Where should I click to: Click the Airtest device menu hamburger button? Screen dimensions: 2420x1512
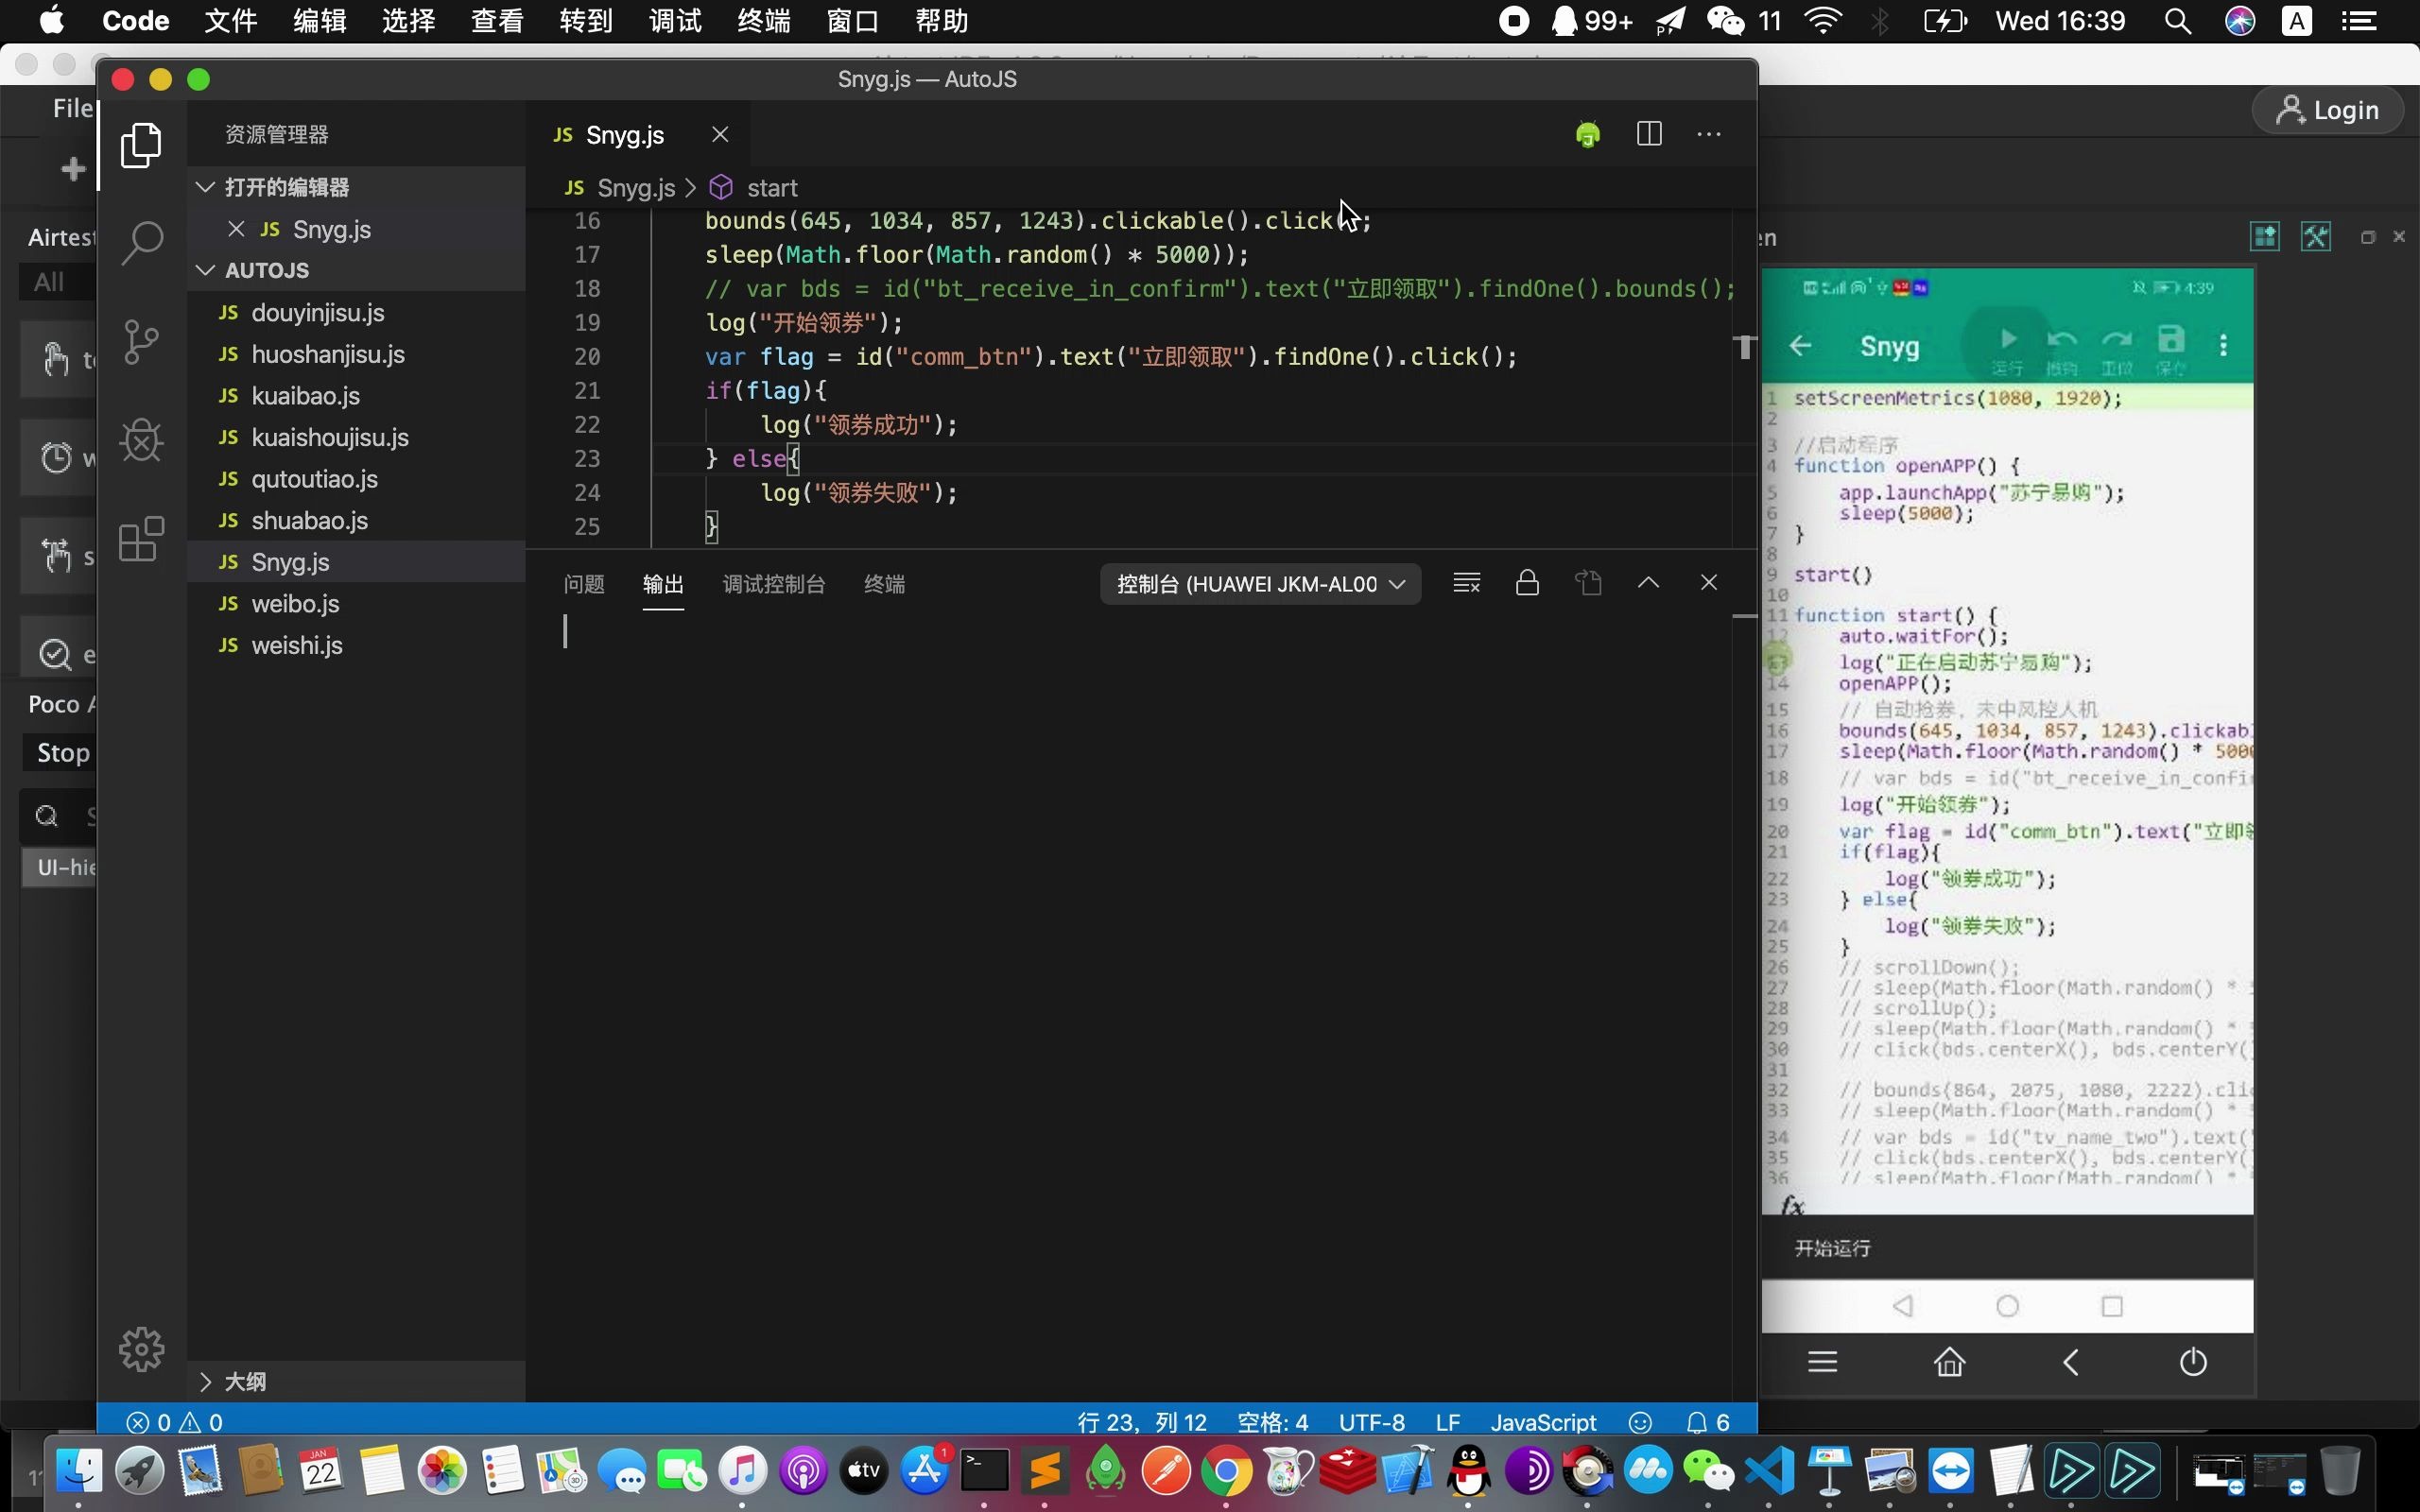pos(1823,1362)
